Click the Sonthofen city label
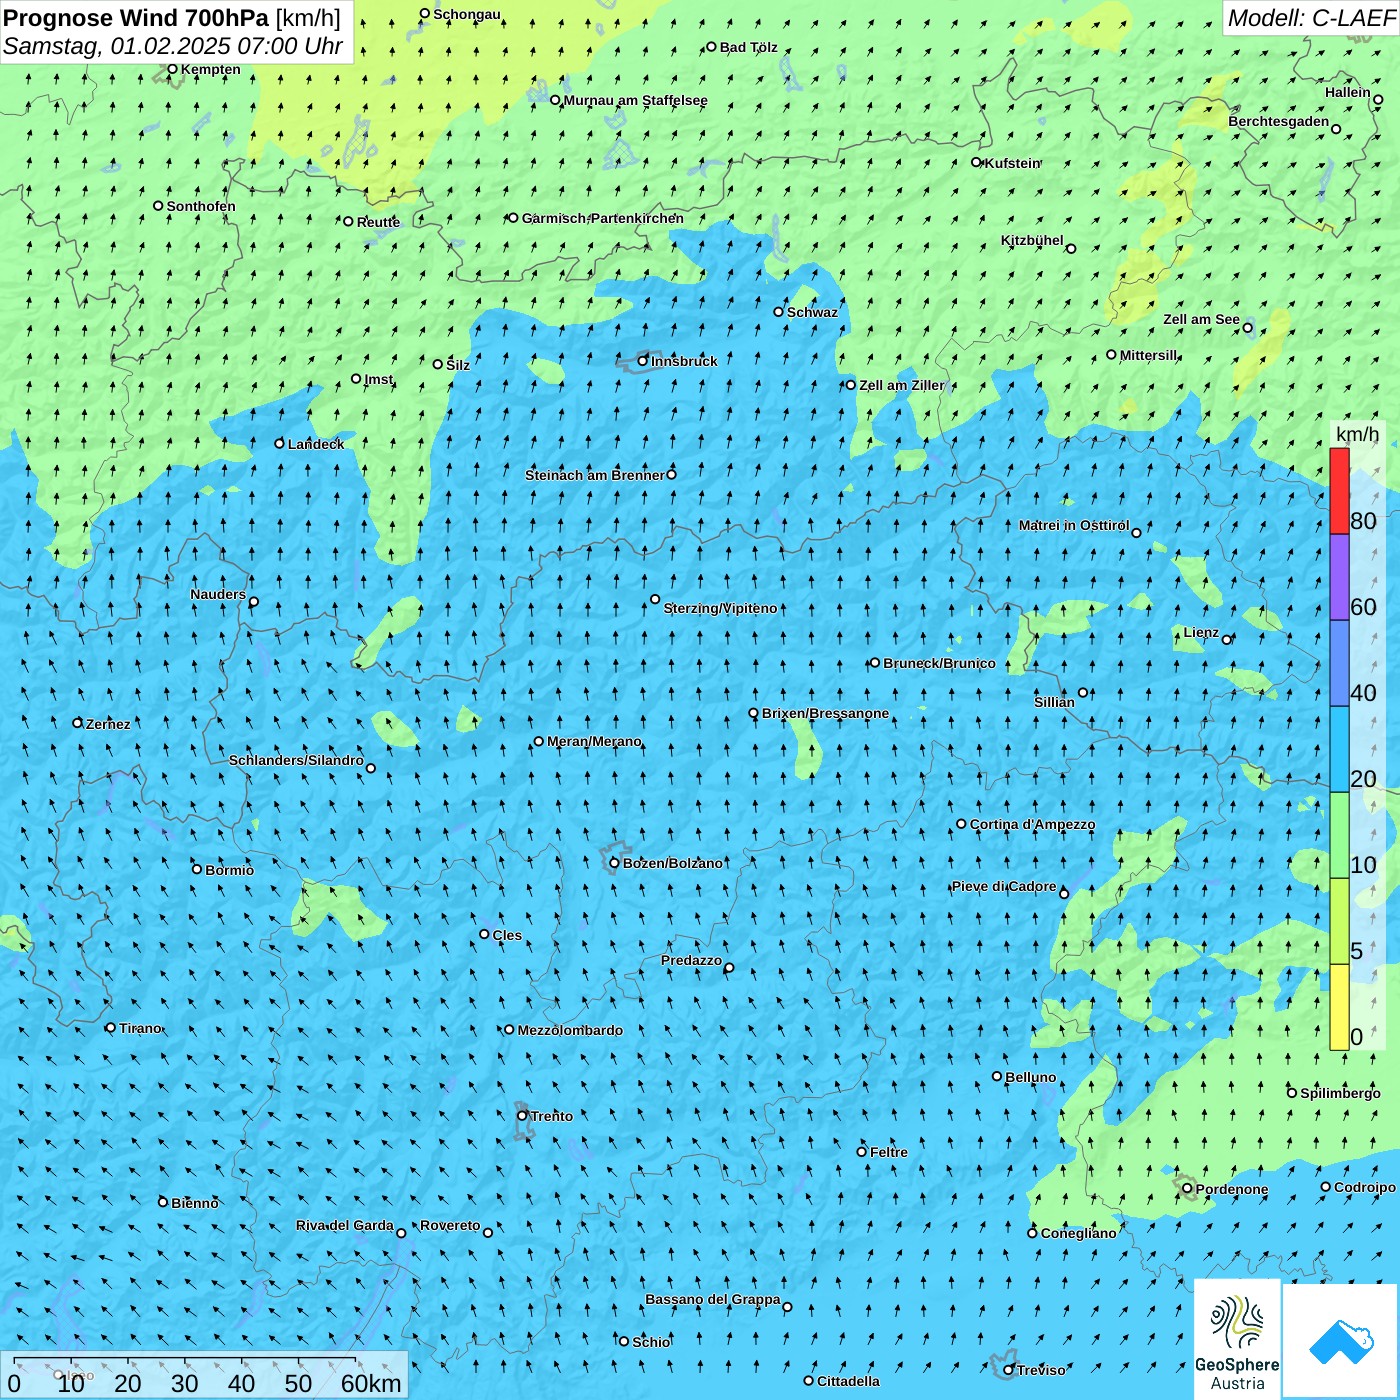 click(x=201, y=206)
